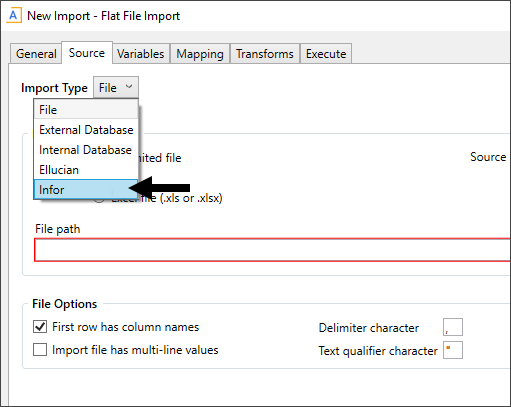Uncheck First row has column names

click(40, 327)
